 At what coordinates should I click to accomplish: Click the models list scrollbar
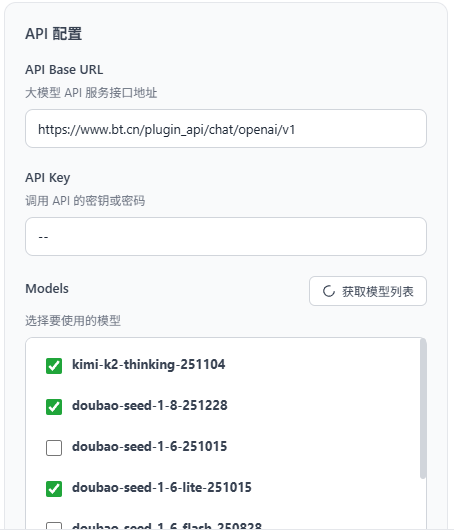(423, 409)
